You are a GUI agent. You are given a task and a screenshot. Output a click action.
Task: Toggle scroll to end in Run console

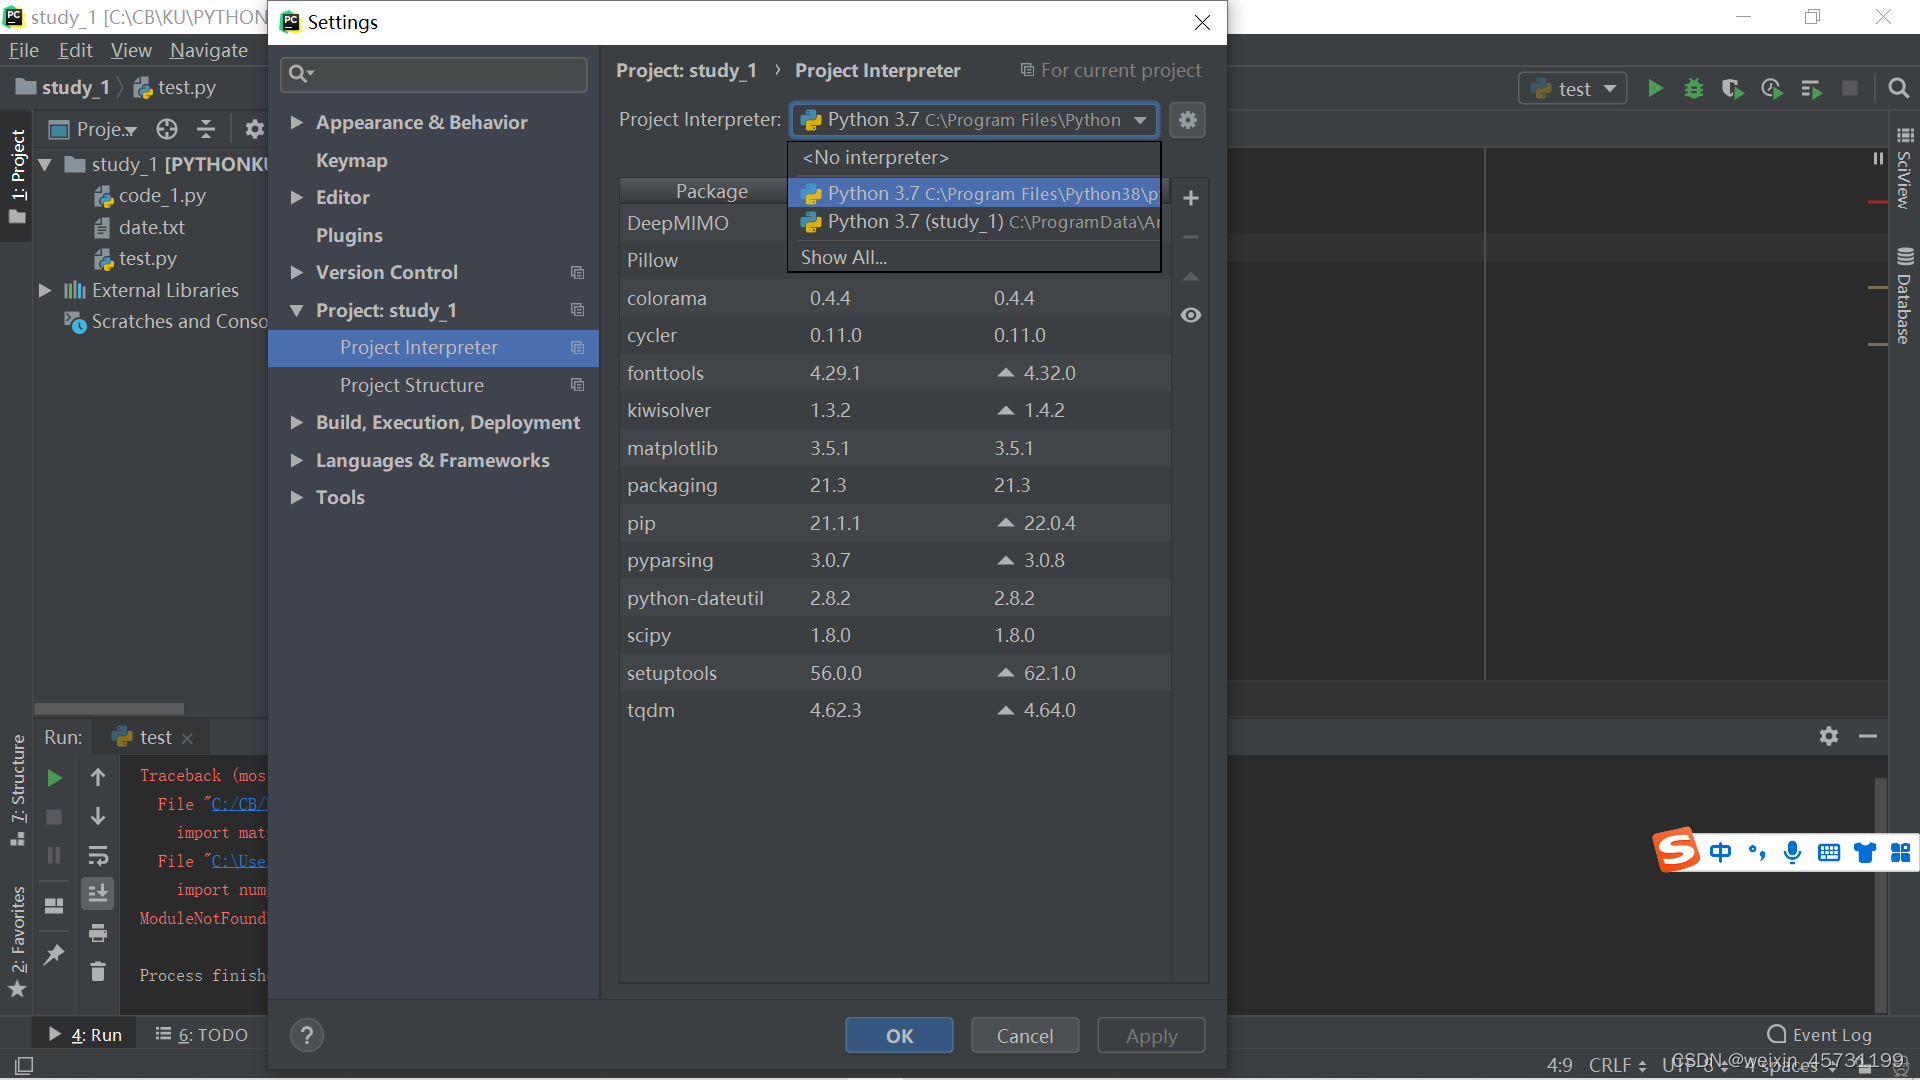[x=97, y=893]
